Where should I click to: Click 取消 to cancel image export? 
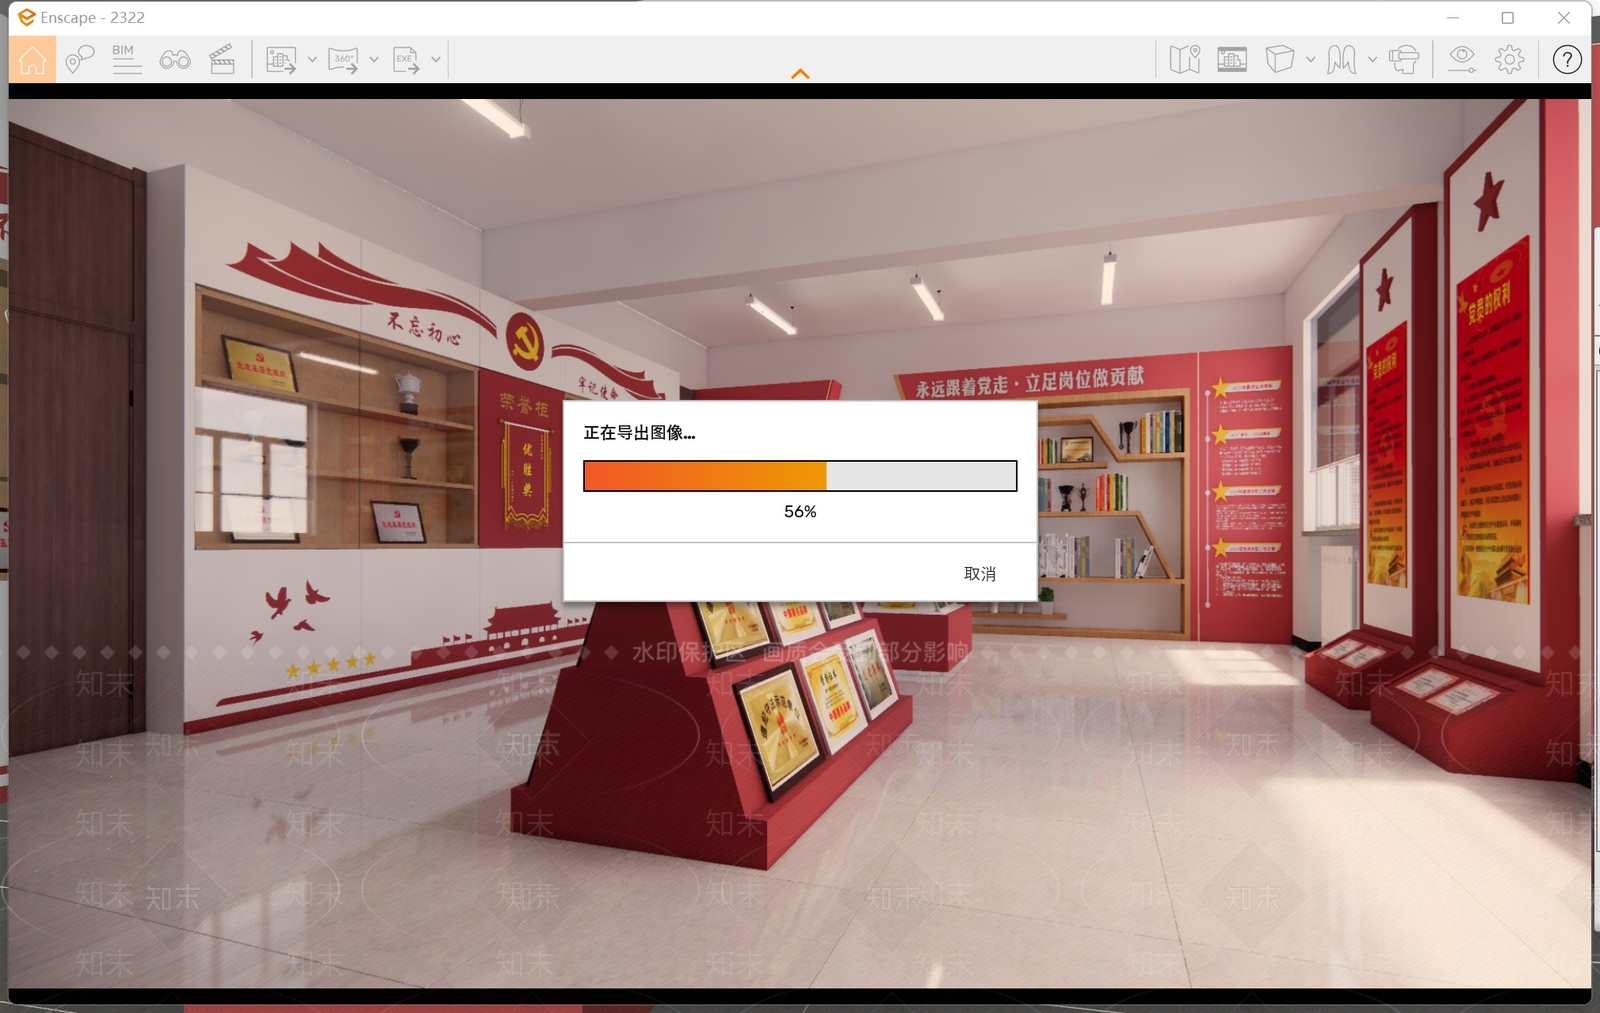980,573
